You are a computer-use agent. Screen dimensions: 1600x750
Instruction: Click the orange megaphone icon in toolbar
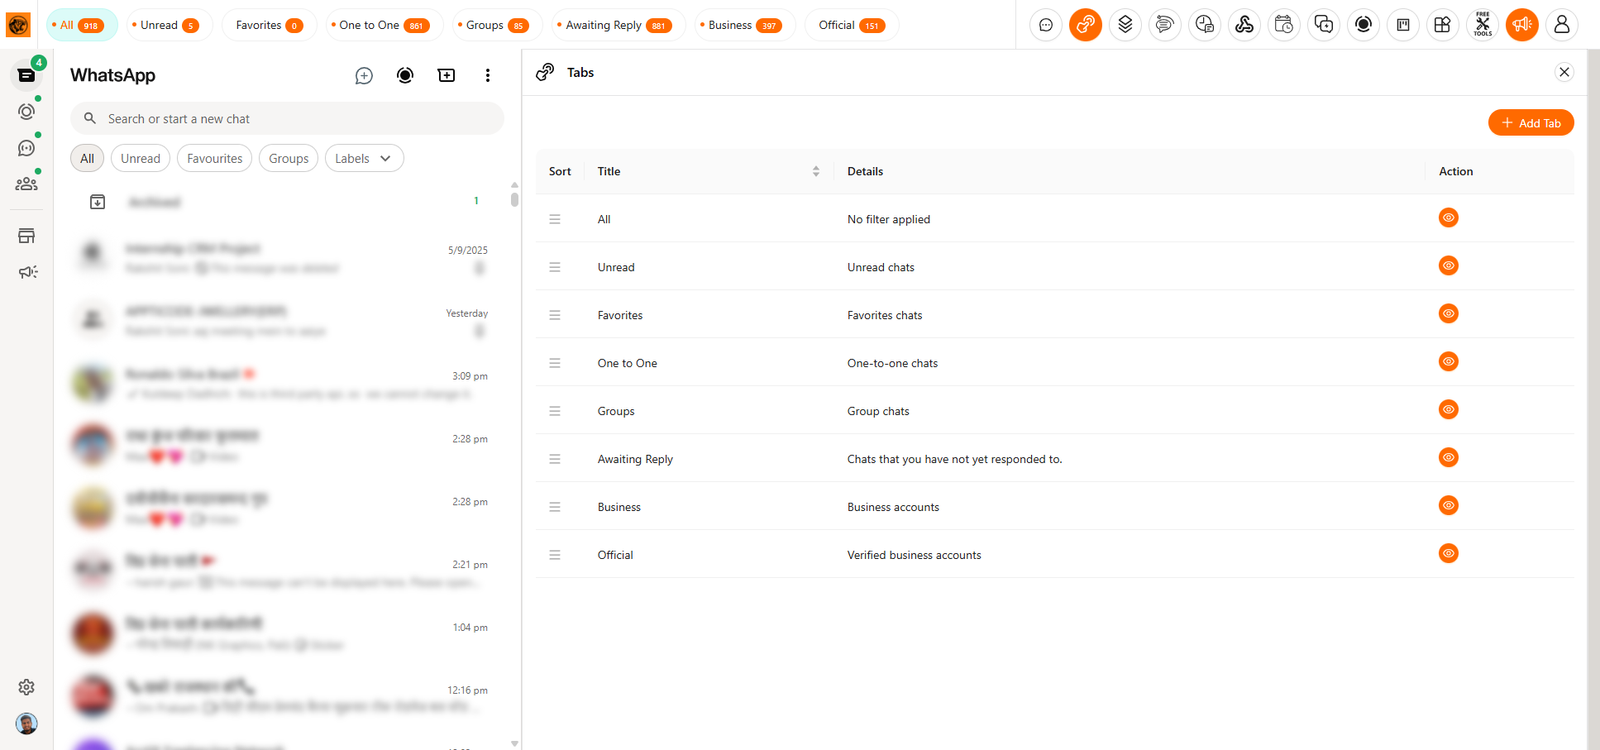coord(1522,25)
